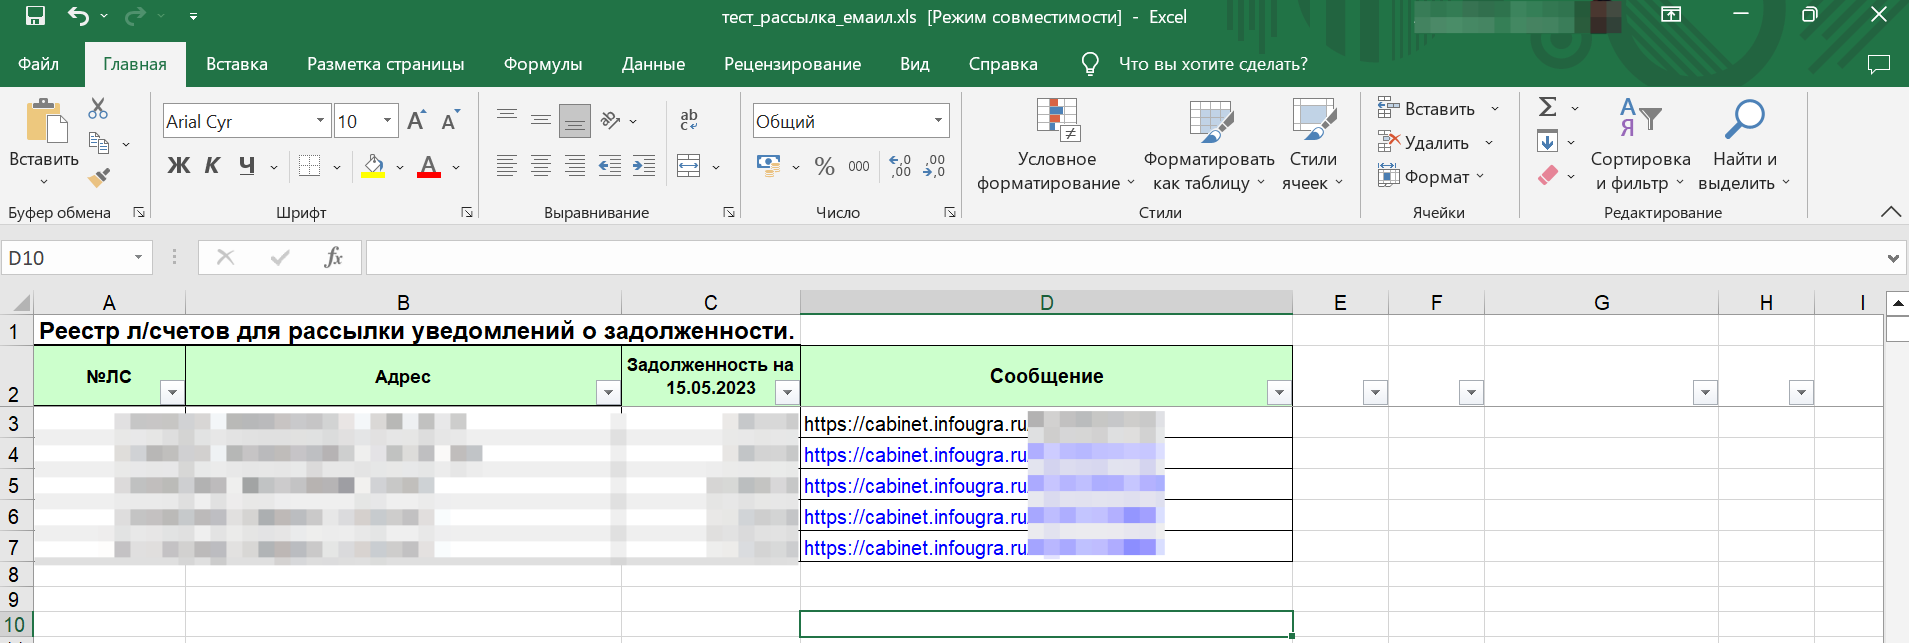Click the AutoSum sigma icon

pyautogui.click(x=1547, y=107)
